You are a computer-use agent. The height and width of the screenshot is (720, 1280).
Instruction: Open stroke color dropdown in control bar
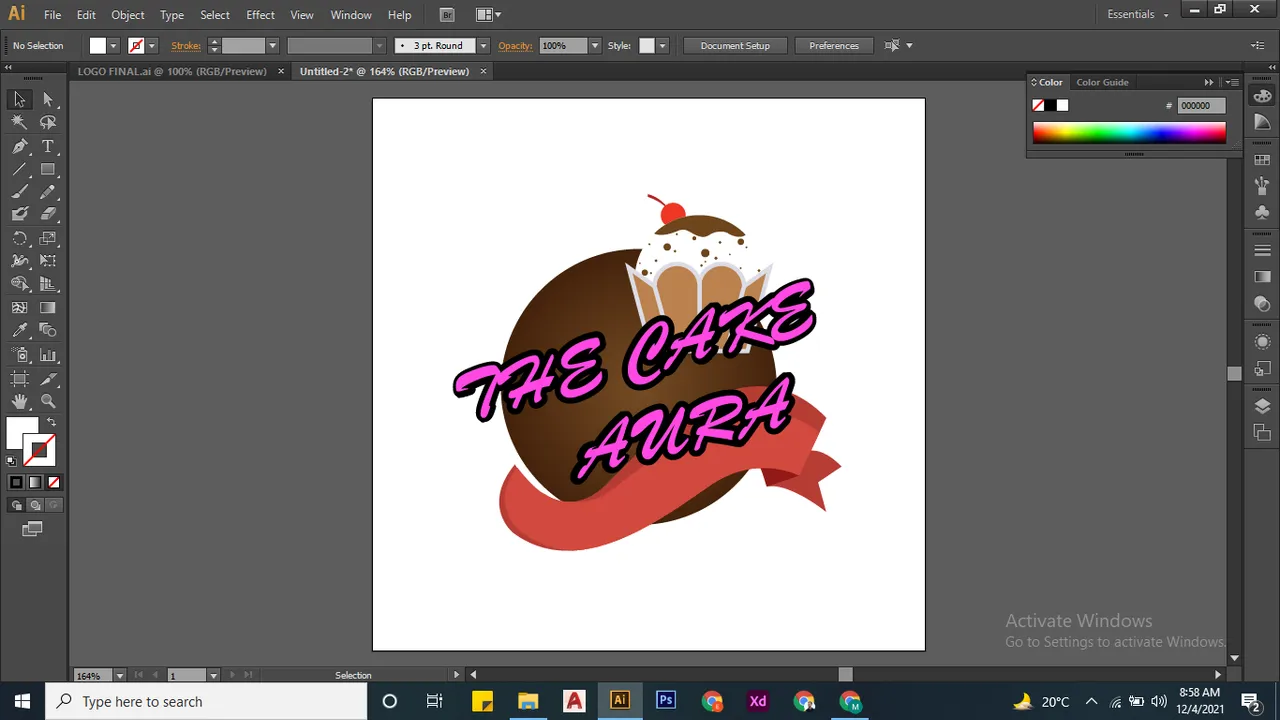pos(152,46)
